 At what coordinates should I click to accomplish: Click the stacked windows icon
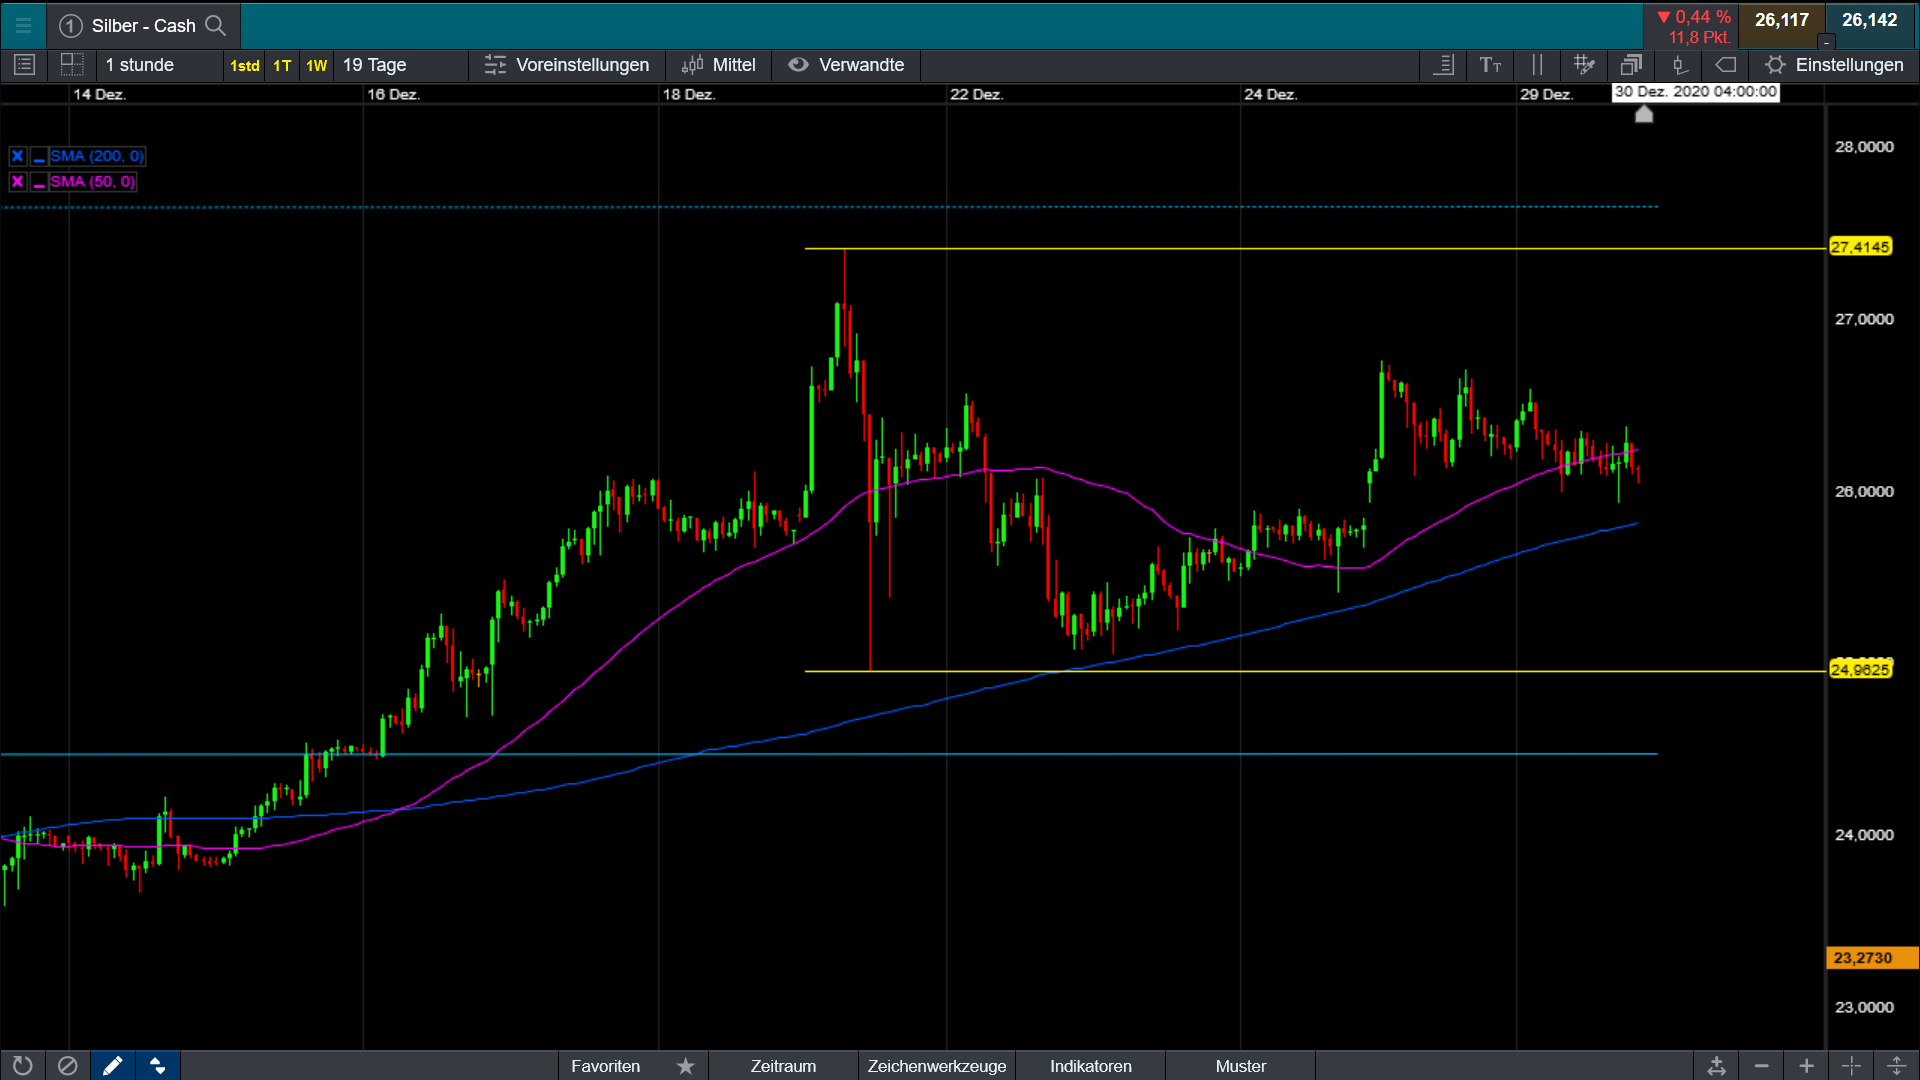click(1631, 65)
